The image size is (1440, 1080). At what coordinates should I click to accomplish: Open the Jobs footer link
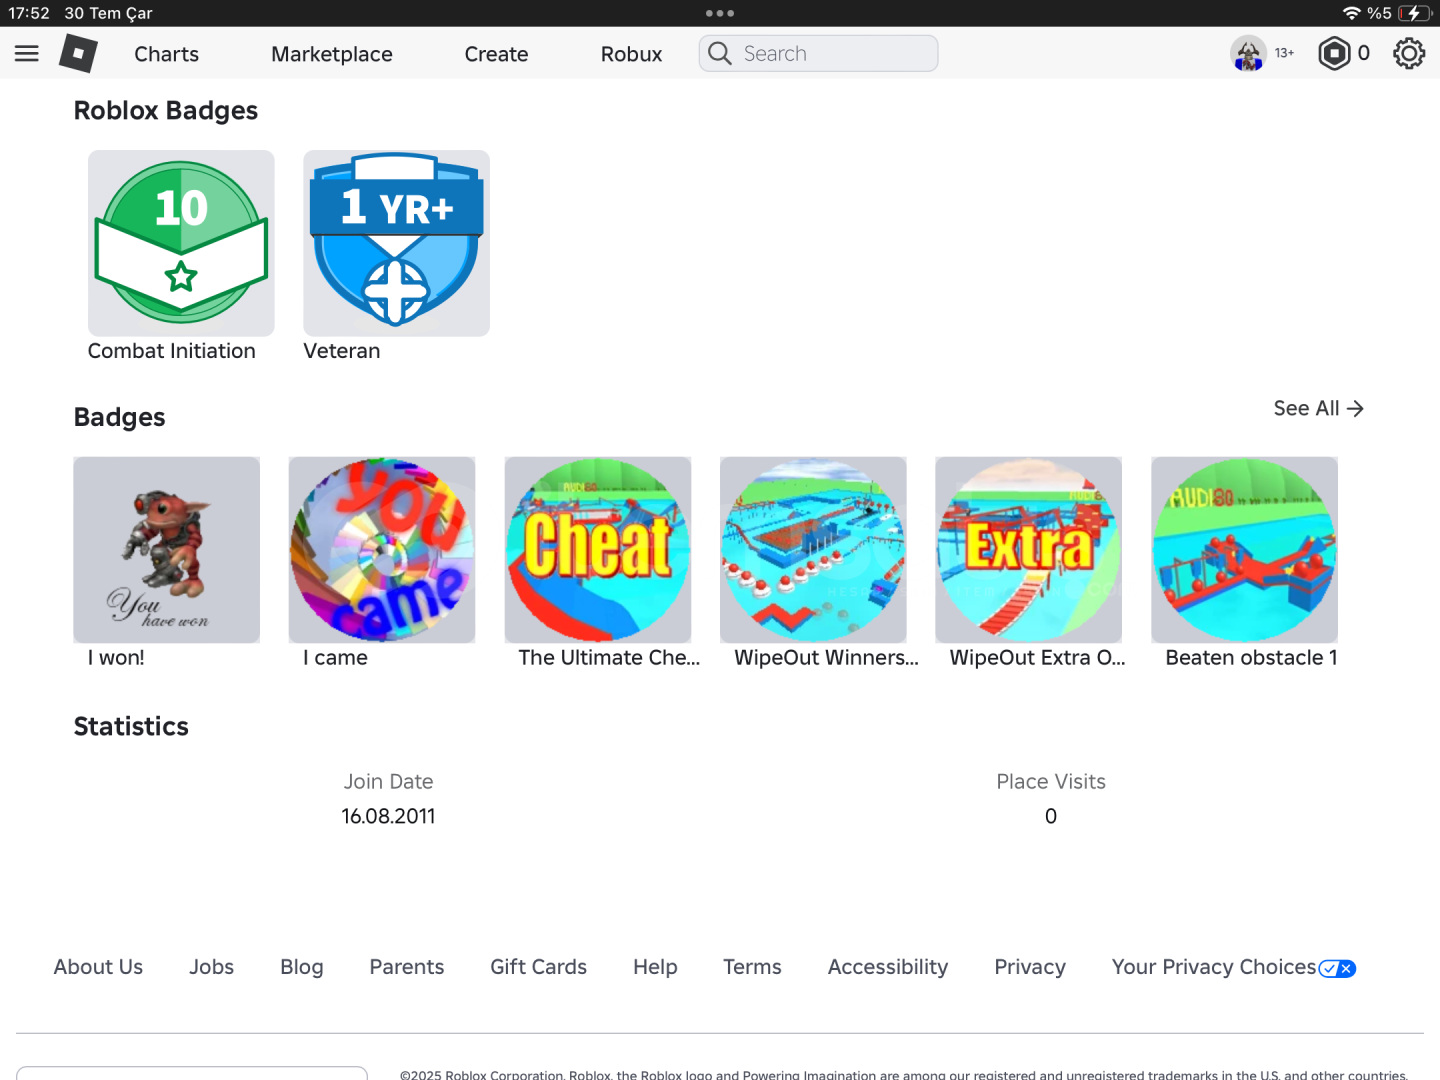[x=212, y=967]
